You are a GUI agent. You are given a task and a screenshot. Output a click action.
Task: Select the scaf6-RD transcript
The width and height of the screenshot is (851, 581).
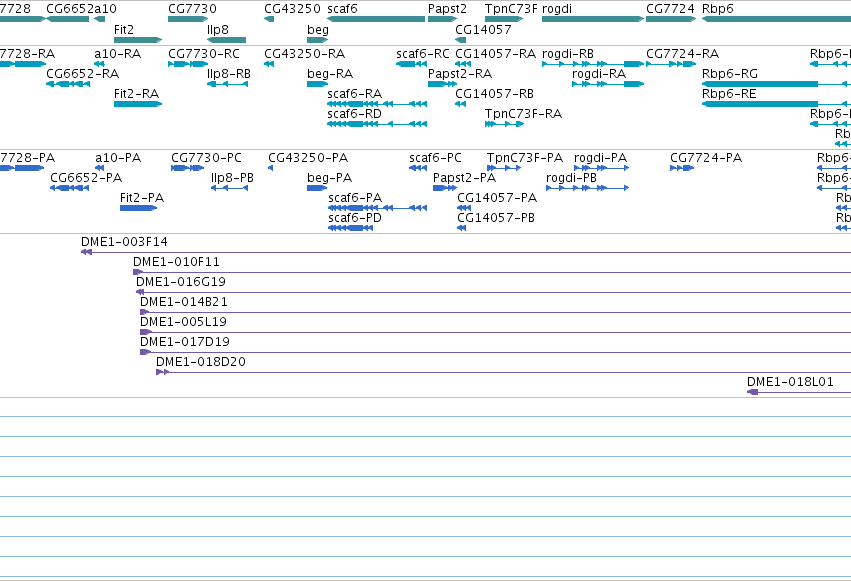click(377, 124)
